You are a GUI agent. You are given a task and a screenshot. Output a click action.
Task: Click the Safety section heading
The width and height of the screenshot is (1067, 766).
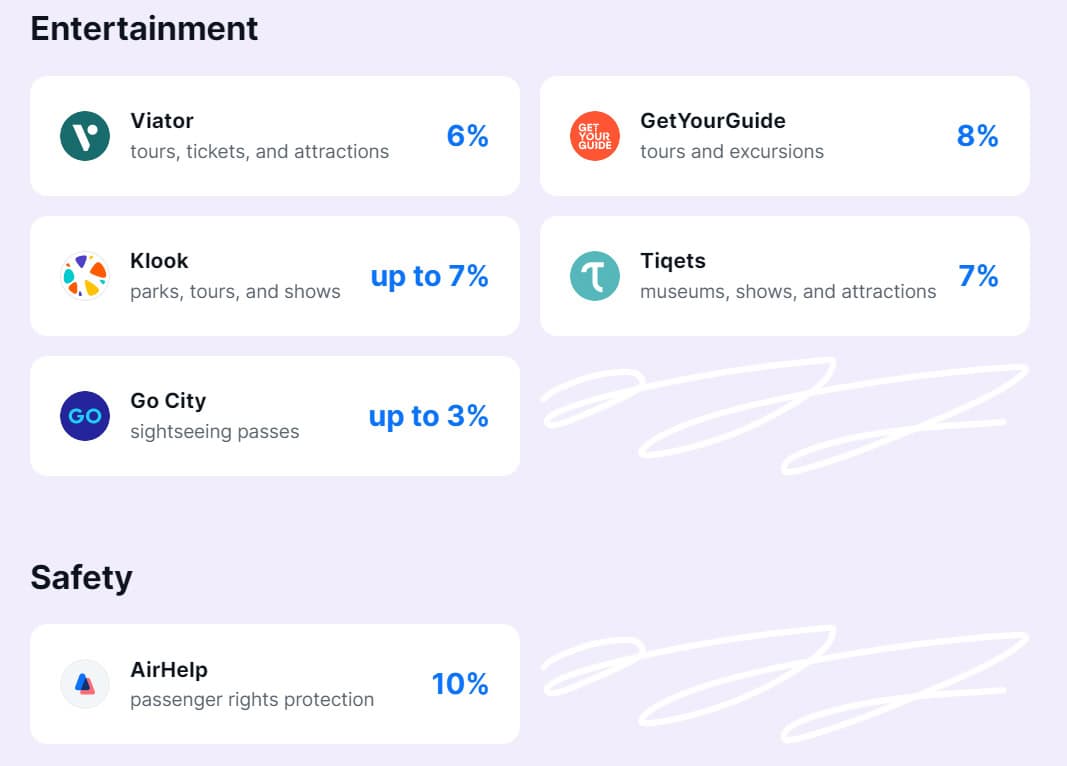point(81,577)
